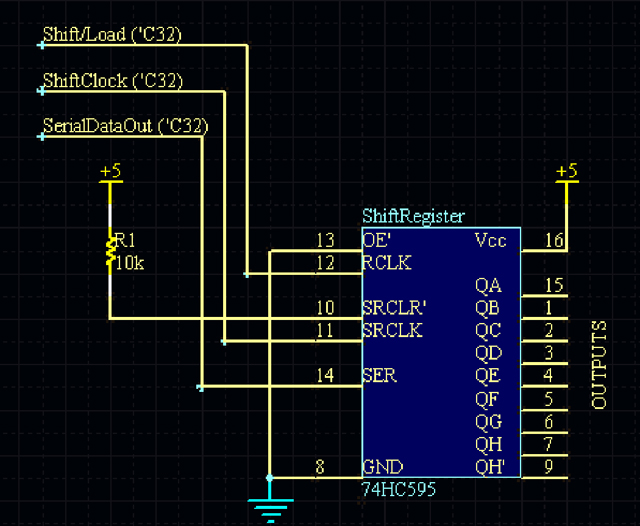Viewport: 640px width, 526px height.
Task: Click pin 15 of the QA output
Action: 554,286
